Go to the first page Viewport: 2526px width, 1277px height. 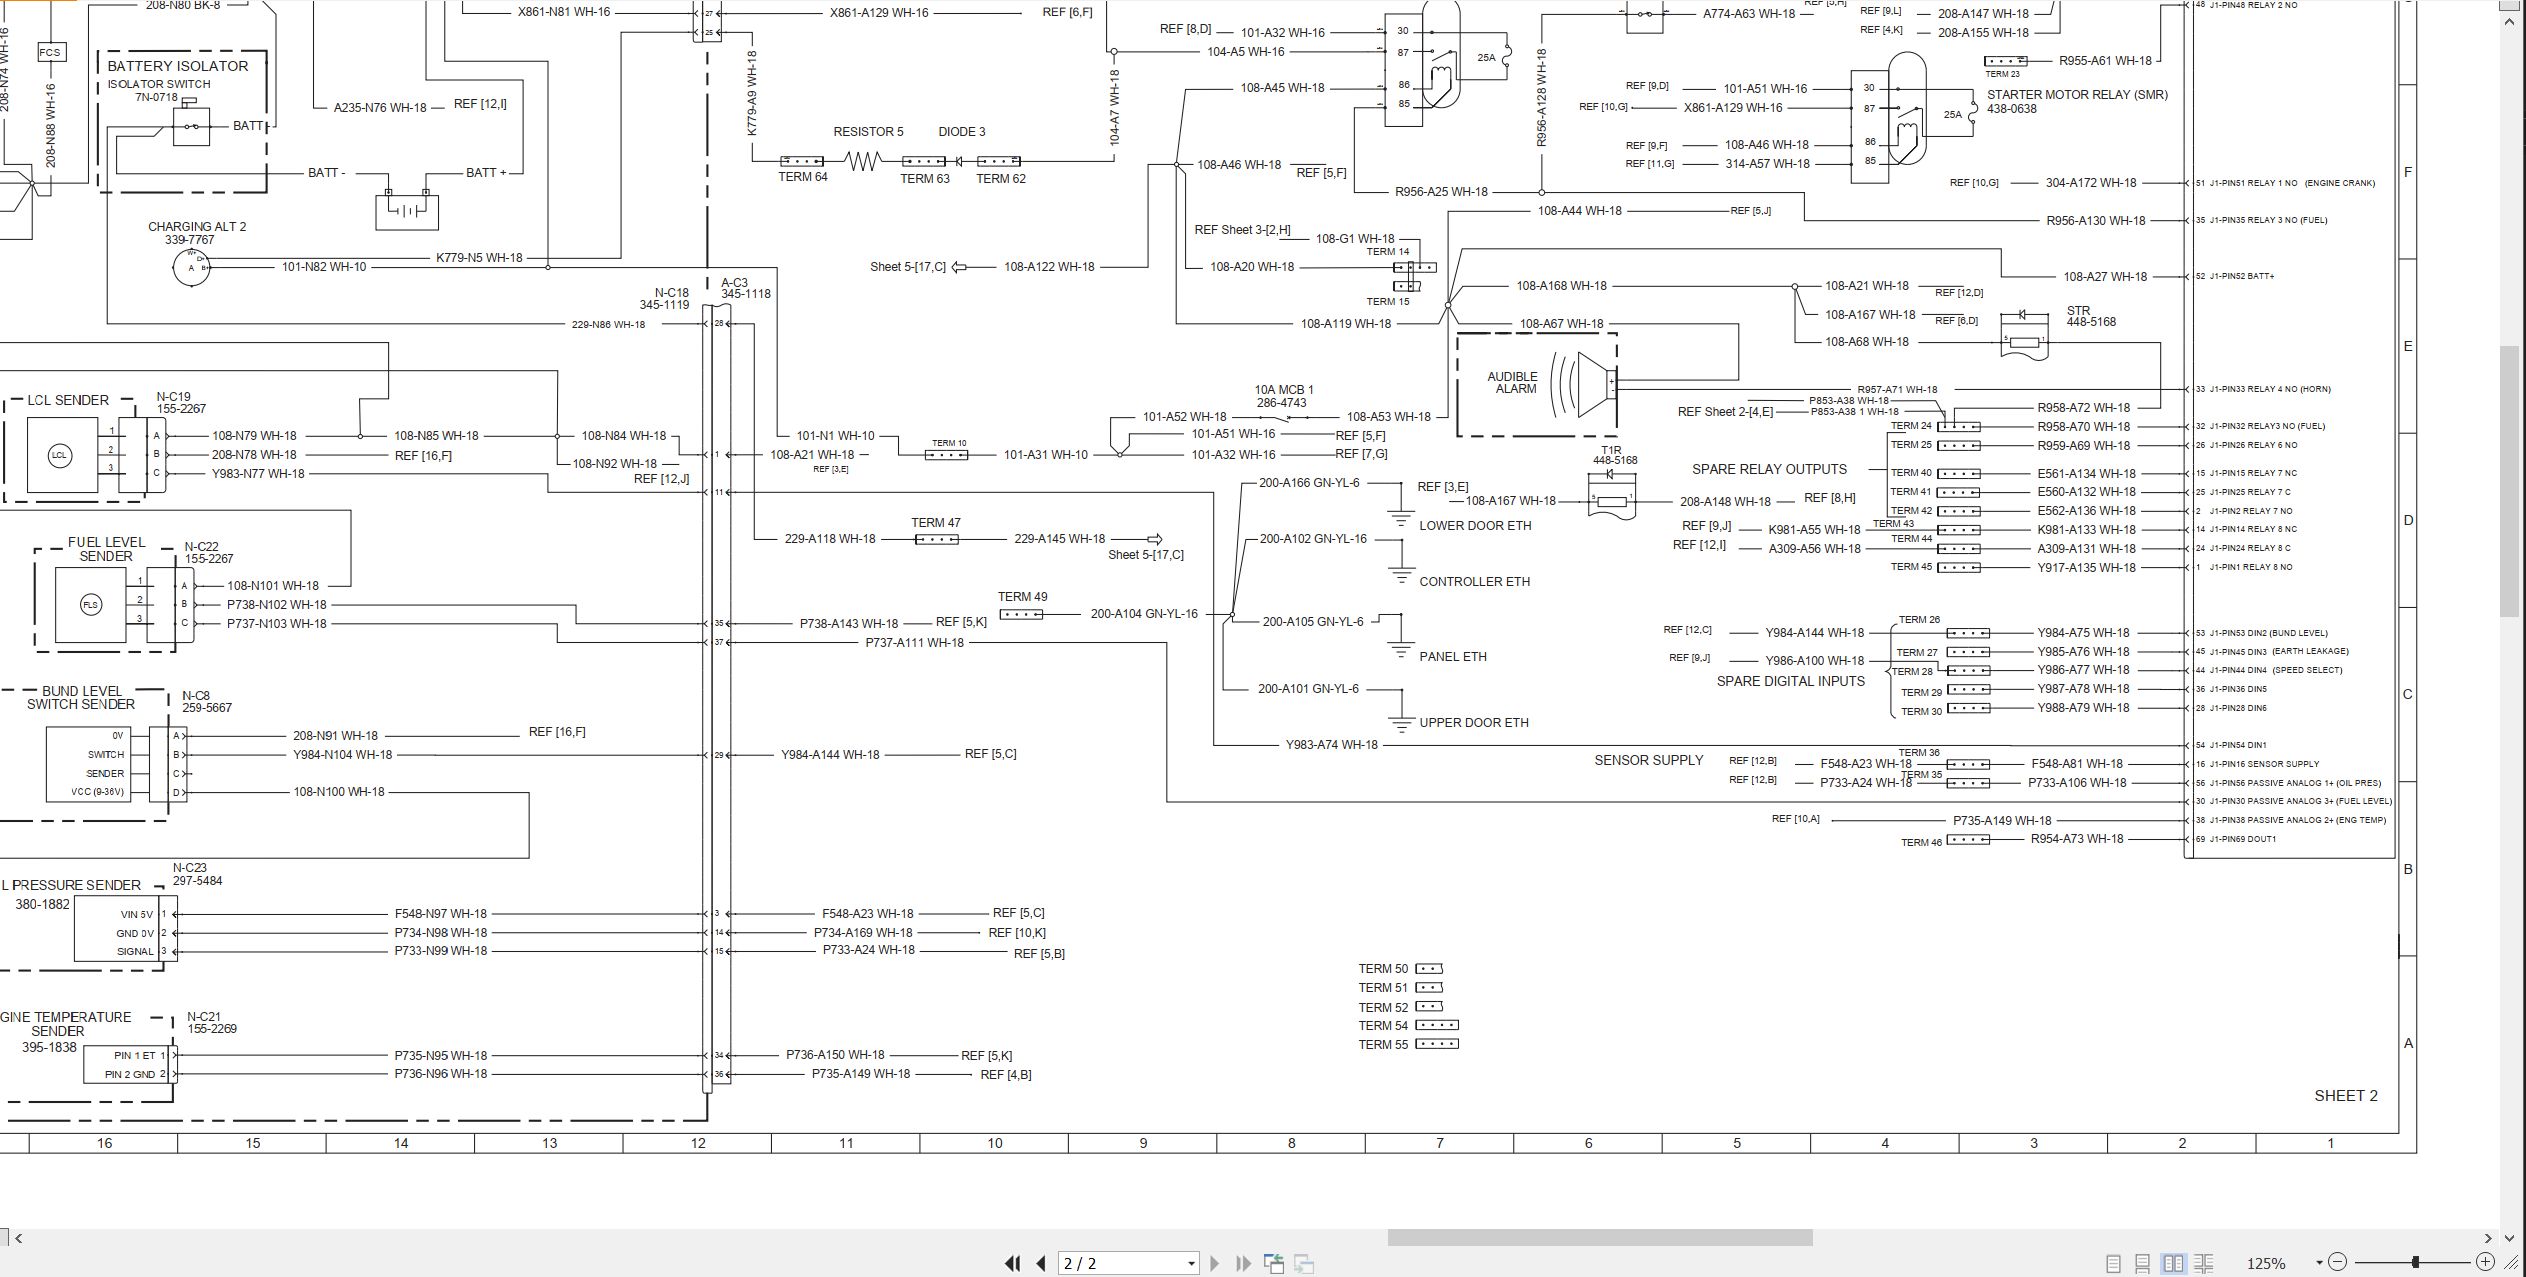click(1012, 1263)
